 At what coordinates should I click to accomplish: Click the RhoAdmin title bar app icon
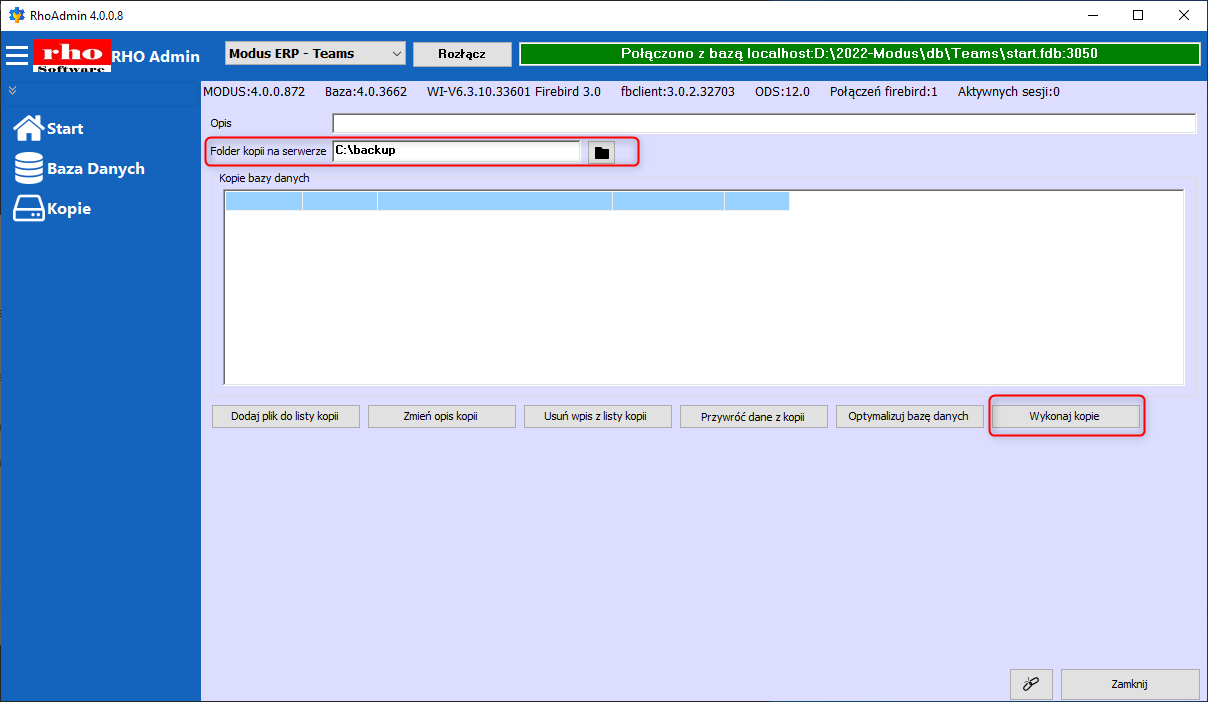coord(15,15)
